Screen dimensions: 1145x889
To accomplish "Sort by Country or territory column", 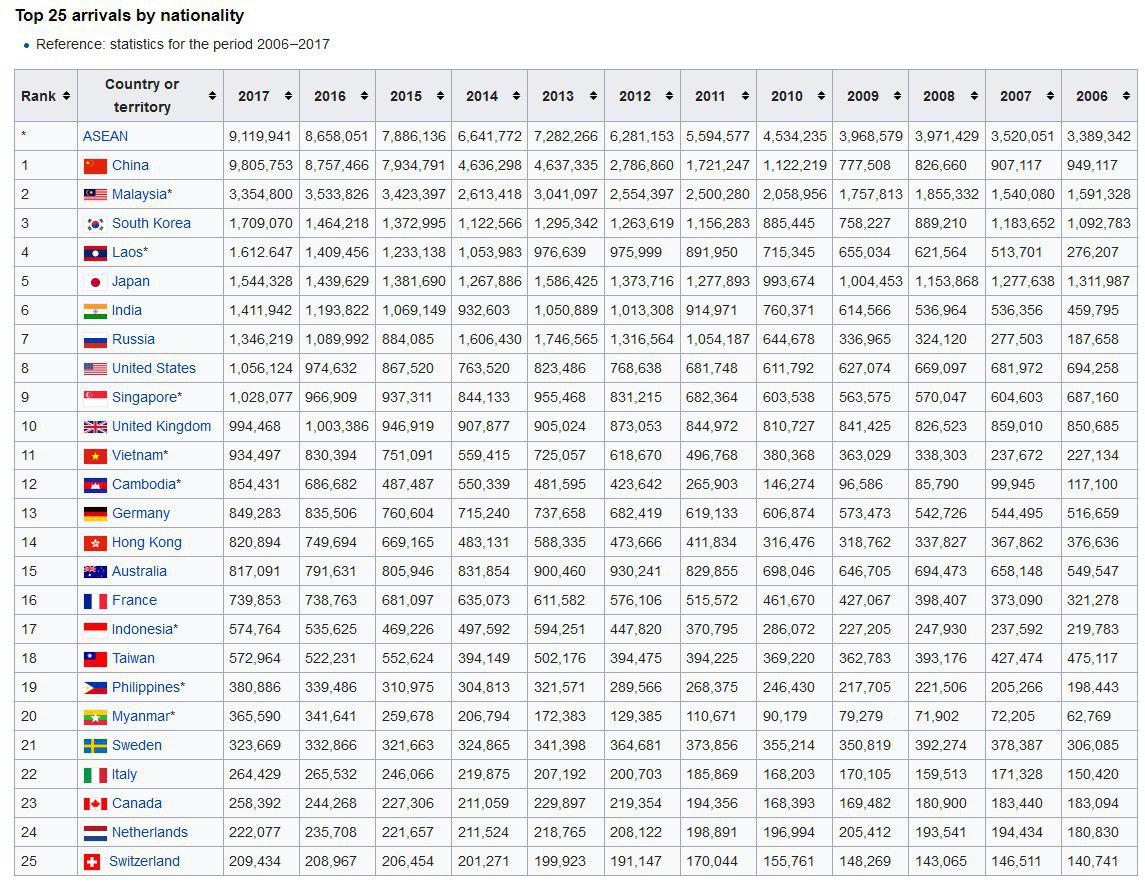I will [x=212, y=97].
